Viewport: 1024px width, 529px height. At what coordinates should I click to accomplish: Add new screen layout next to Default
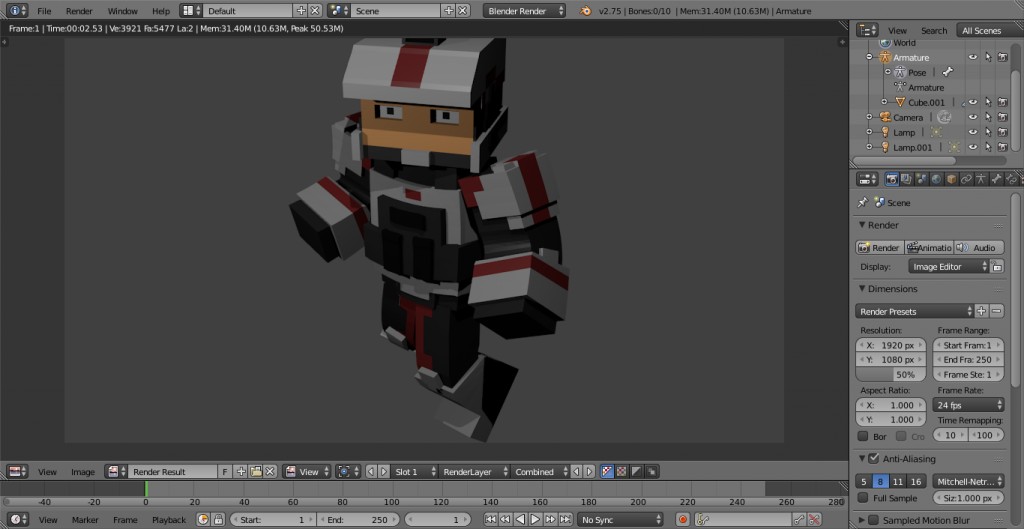[301, 11]
